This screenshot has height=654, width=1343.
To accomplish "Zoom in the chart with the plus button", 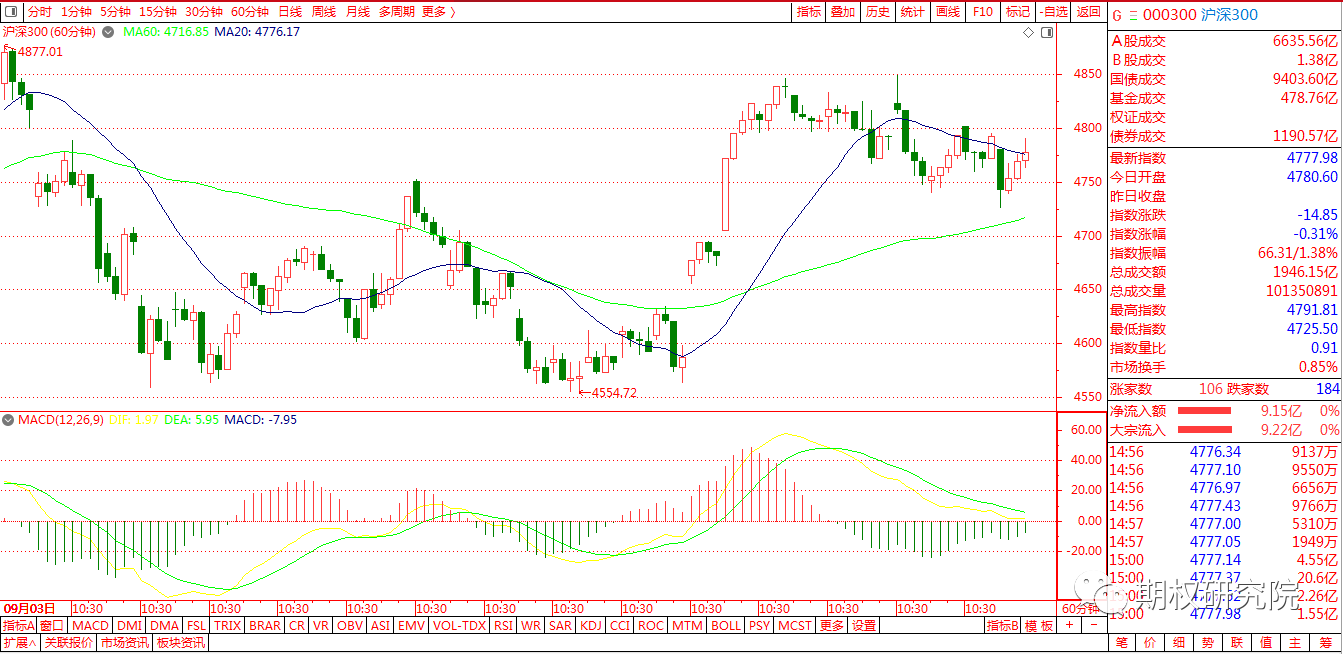I will (1068, 625).
